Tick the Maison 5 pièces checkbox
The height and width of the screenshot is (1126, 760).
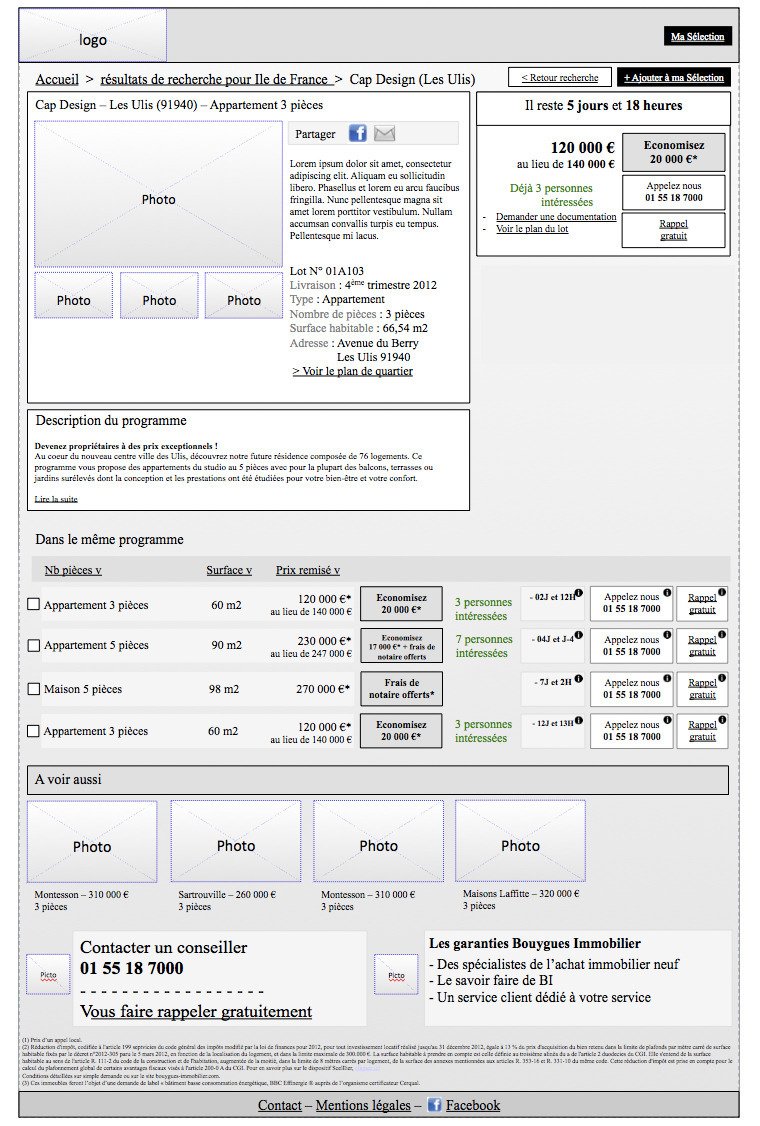pyautogui.click(x=33, y=689)
